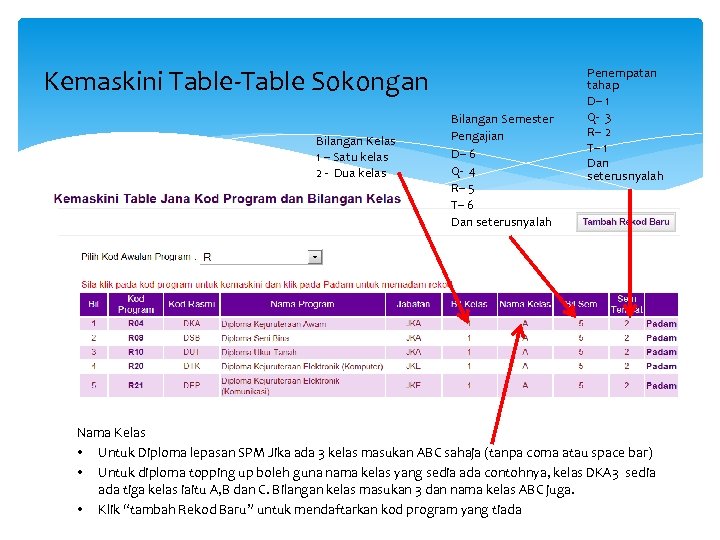Click Padam for Diploma Ukur Tanah row
720x540 pixels.
point(661,352)
